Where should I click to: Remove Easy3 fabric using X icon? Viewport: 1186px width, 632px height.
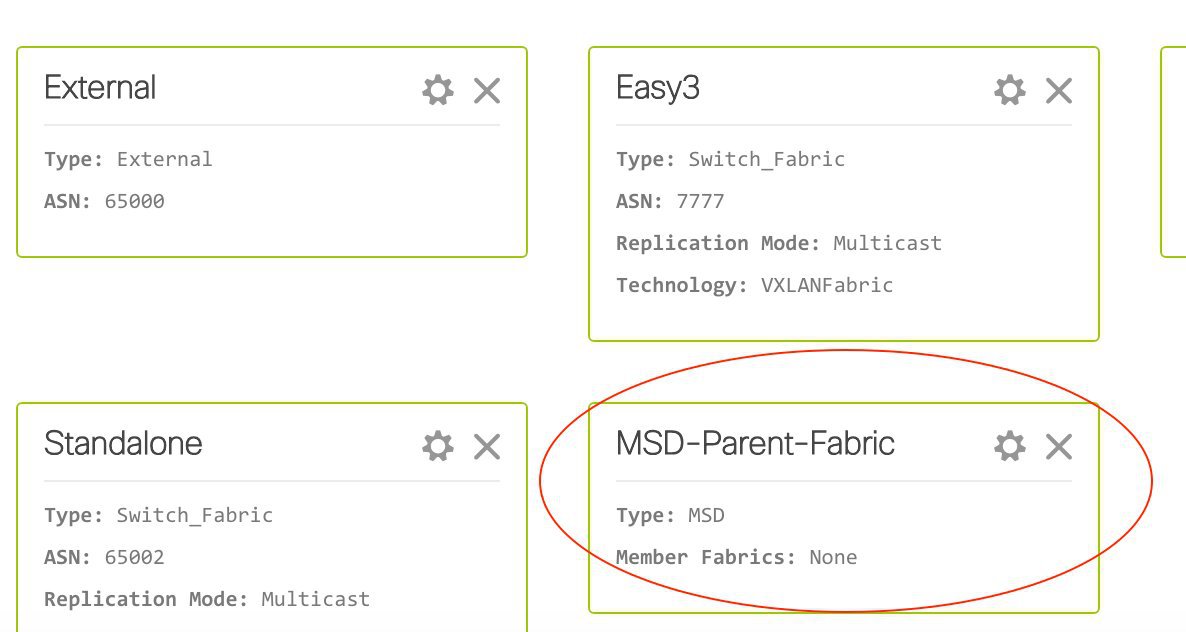click(1059, 91)
